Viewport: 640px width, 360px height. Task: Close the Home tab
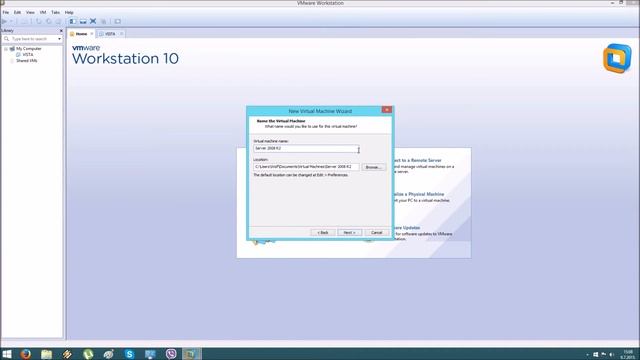[x=92, y=34]
